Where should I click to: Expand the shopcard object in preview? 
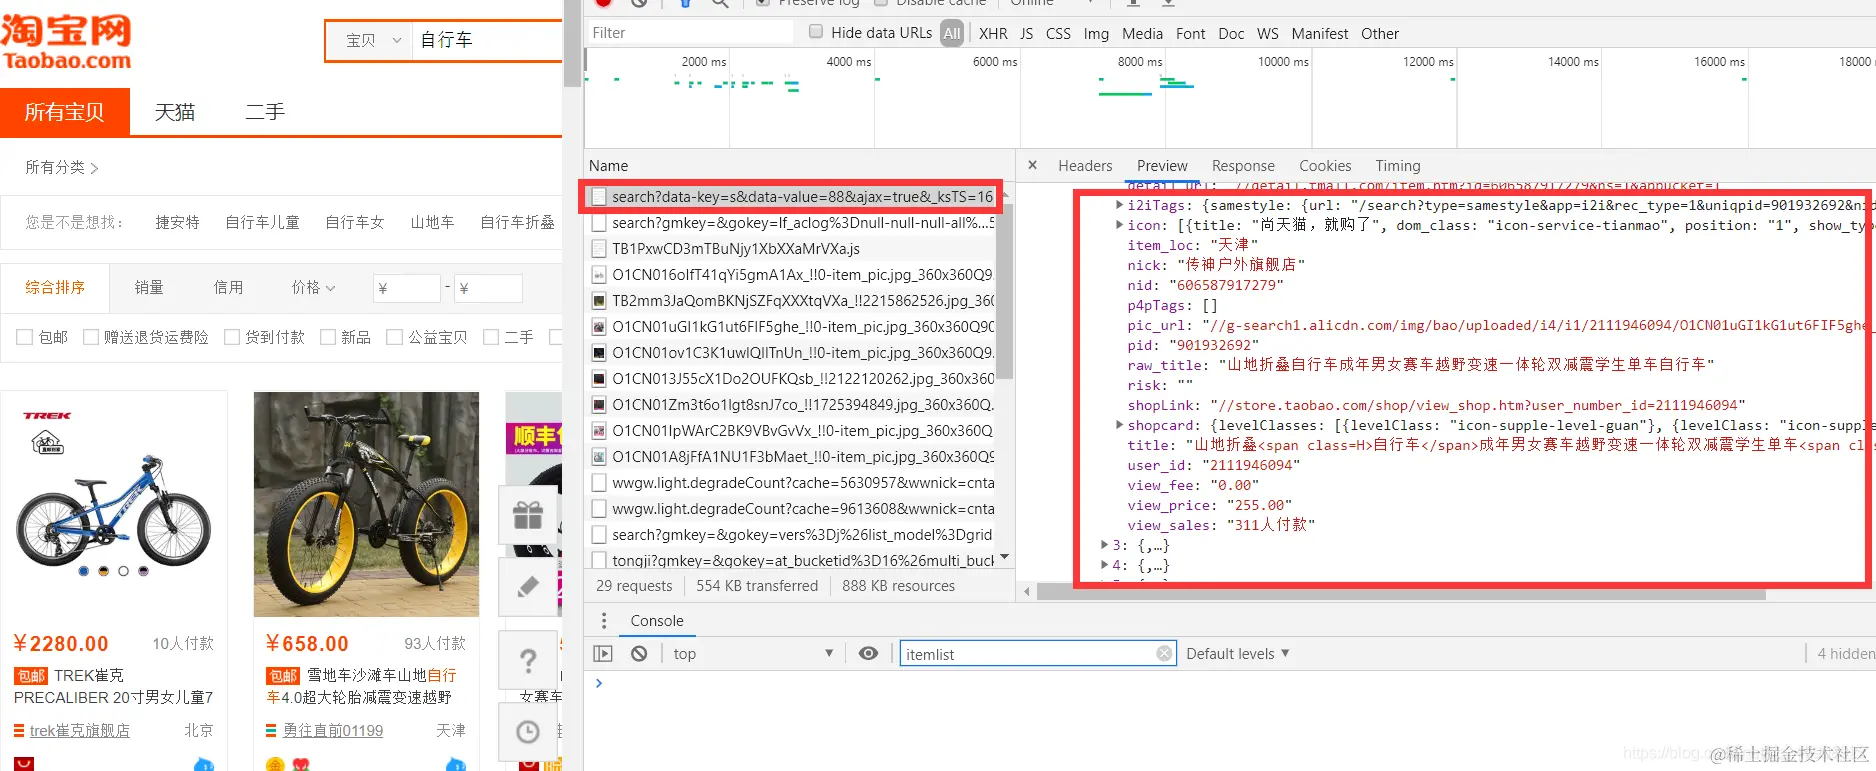1119,425
